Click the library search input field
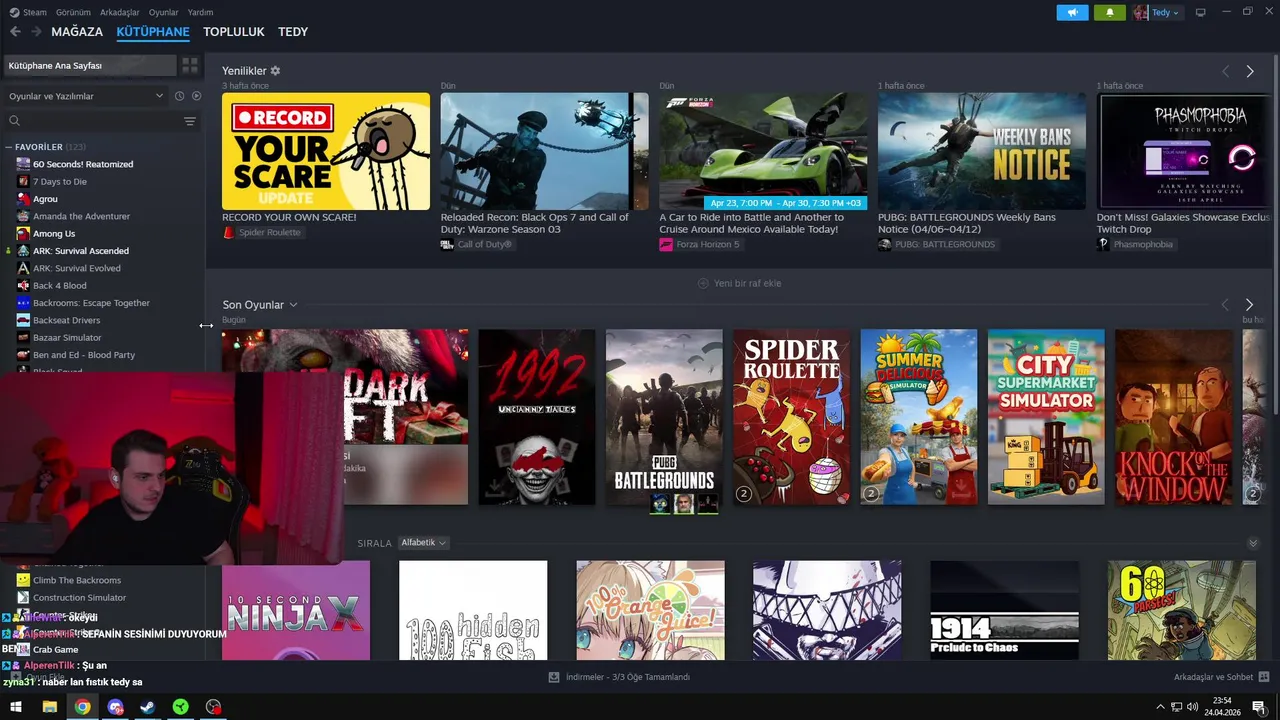1280x720 pixels. [100, 121]
